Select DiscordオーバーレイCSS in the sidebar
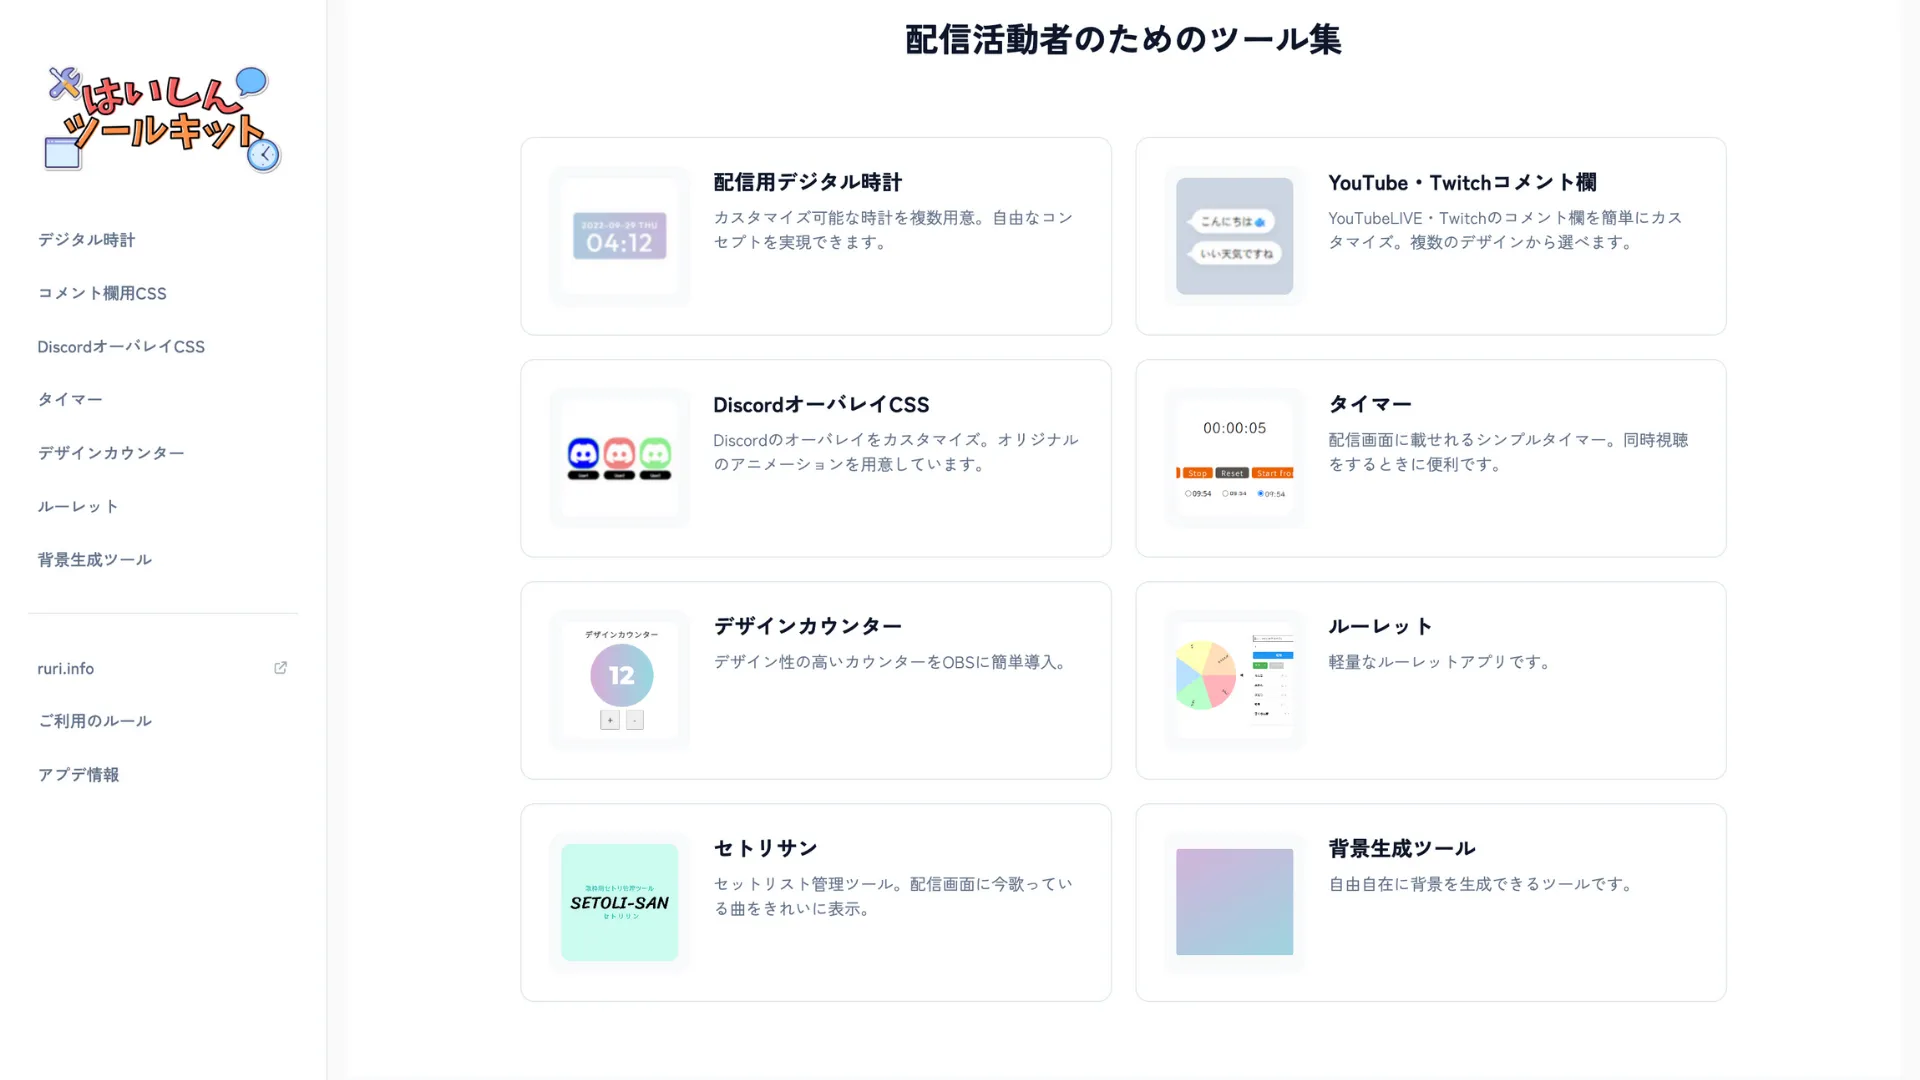The width and height of the screenshot is (1920, 1080). pyautogui.click(x=121, y=346)
